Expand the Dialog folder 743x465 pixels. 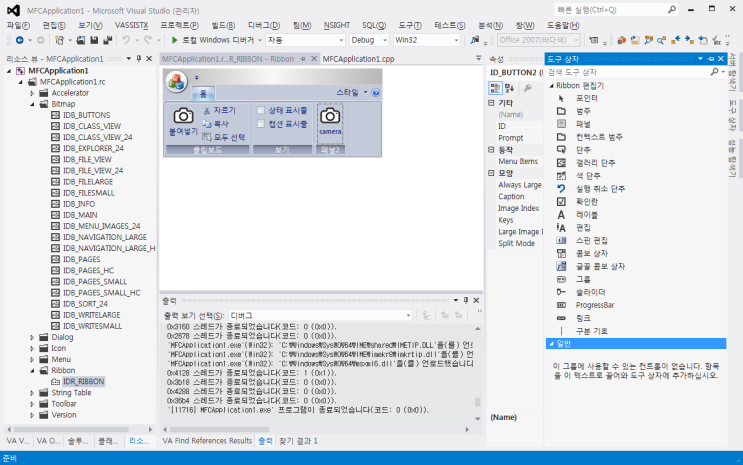(32, 337)
